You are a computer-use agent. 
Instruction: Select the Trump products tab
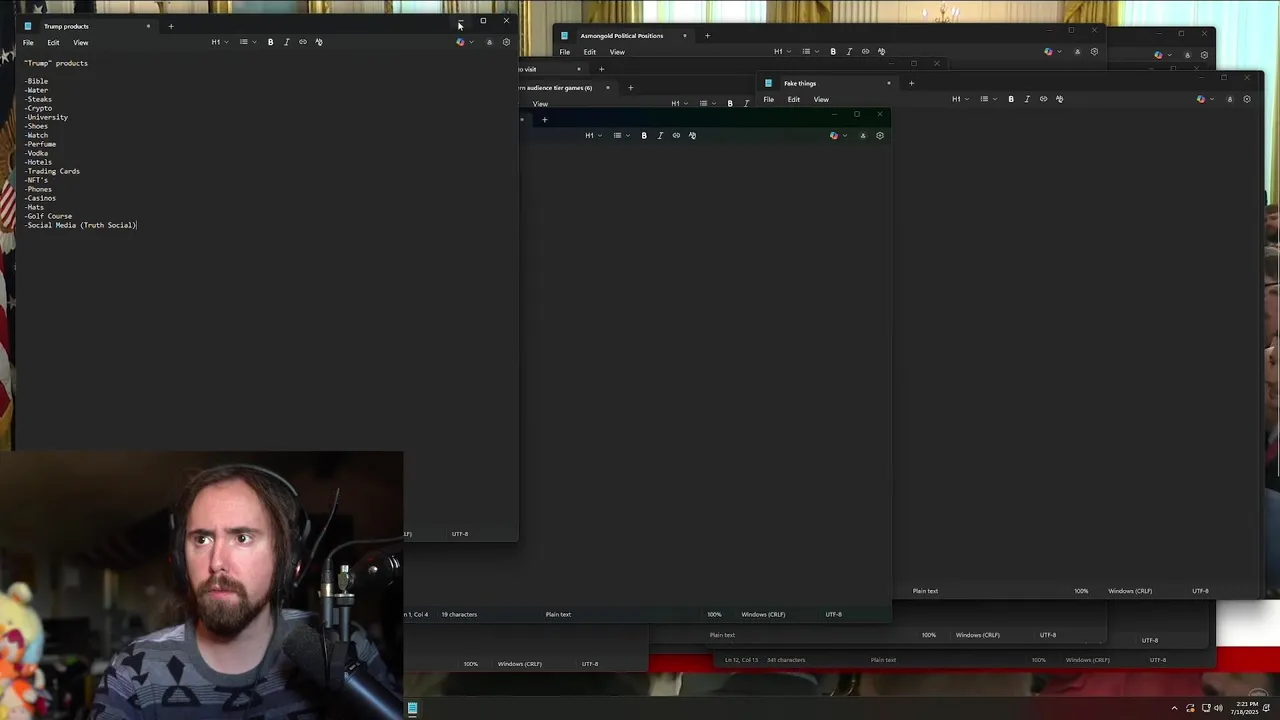click(x=88, y=26)
